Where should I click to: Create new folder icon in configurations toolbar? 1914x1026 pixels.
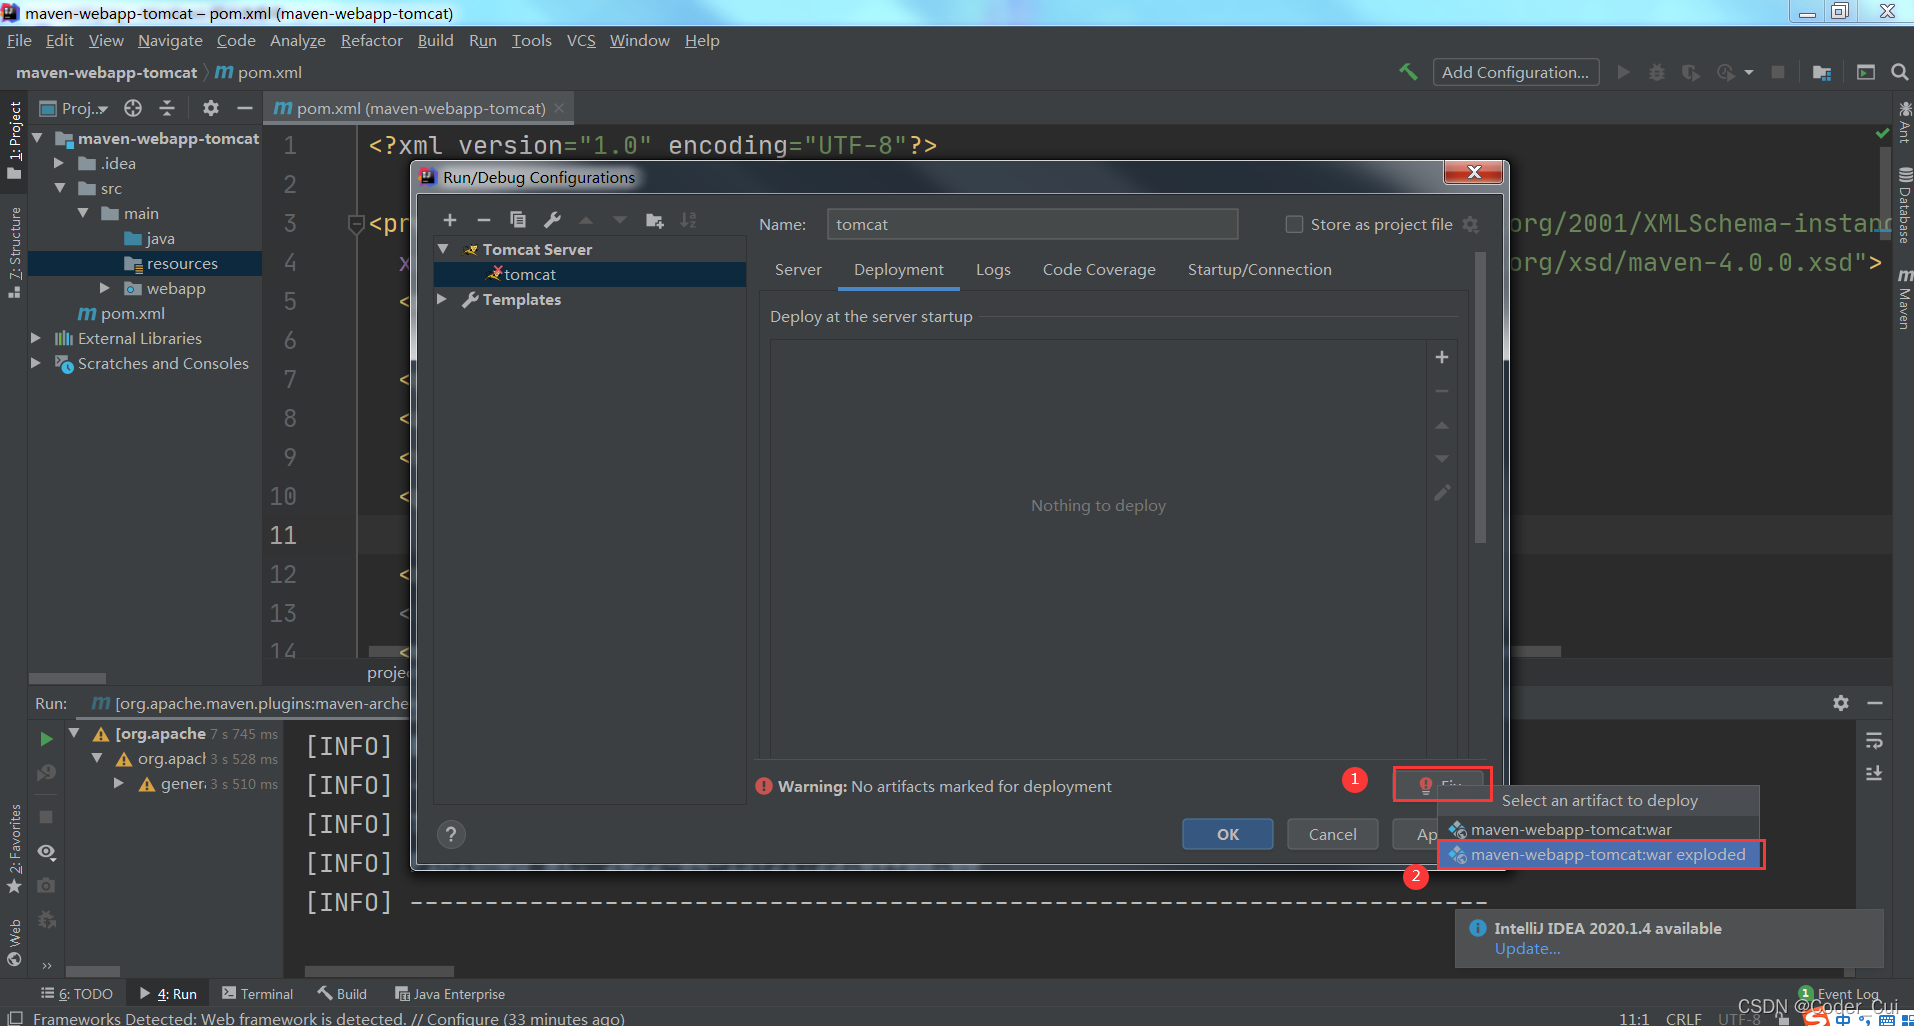[655, 220]
